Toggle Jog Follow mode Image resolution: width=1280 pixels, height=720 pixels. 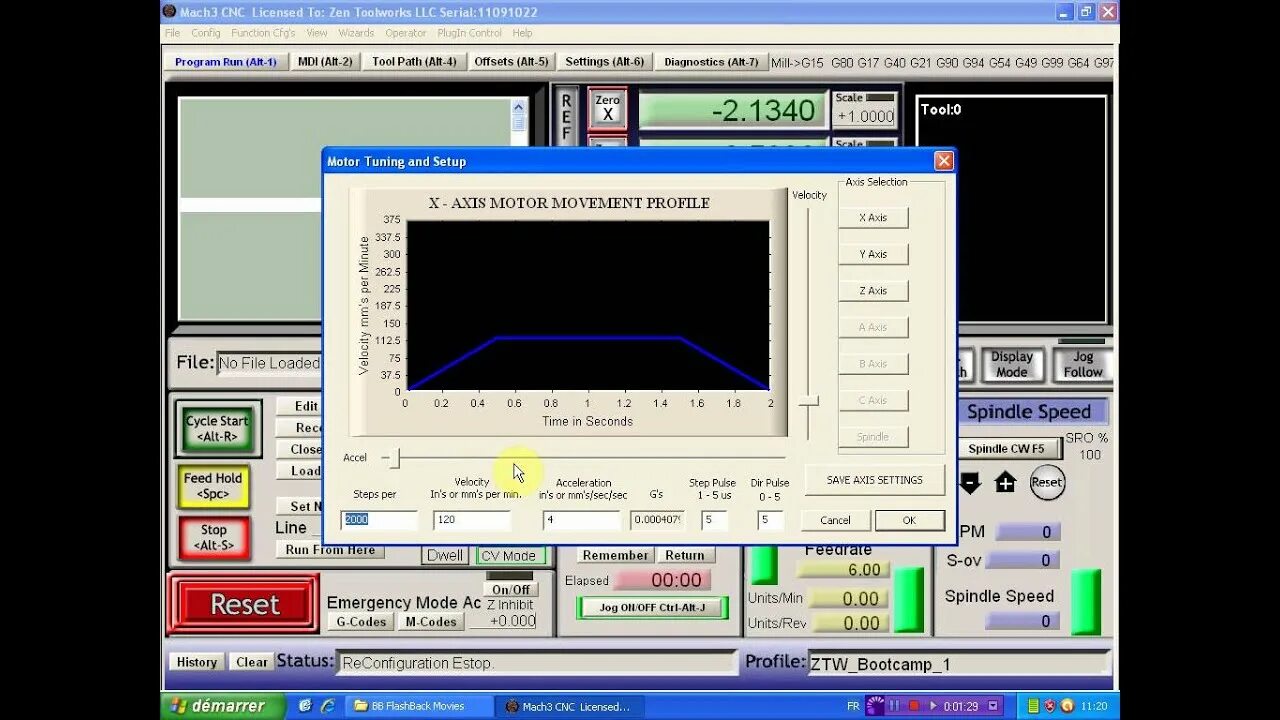tap(1083, 364)
